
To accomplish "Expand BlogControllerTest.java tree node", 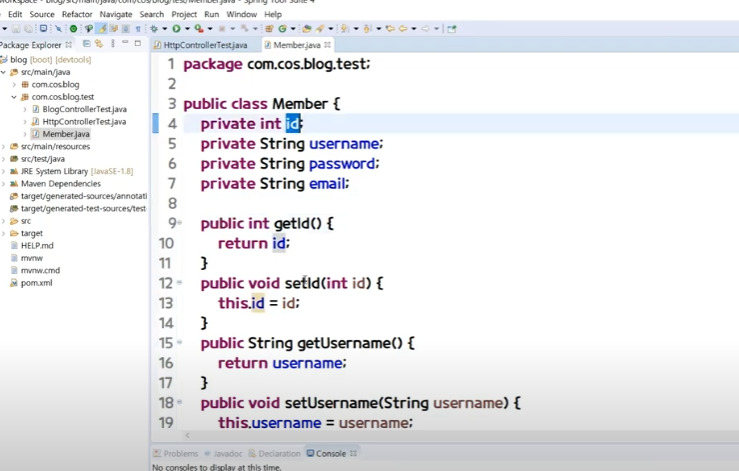I will click(25, 109).
